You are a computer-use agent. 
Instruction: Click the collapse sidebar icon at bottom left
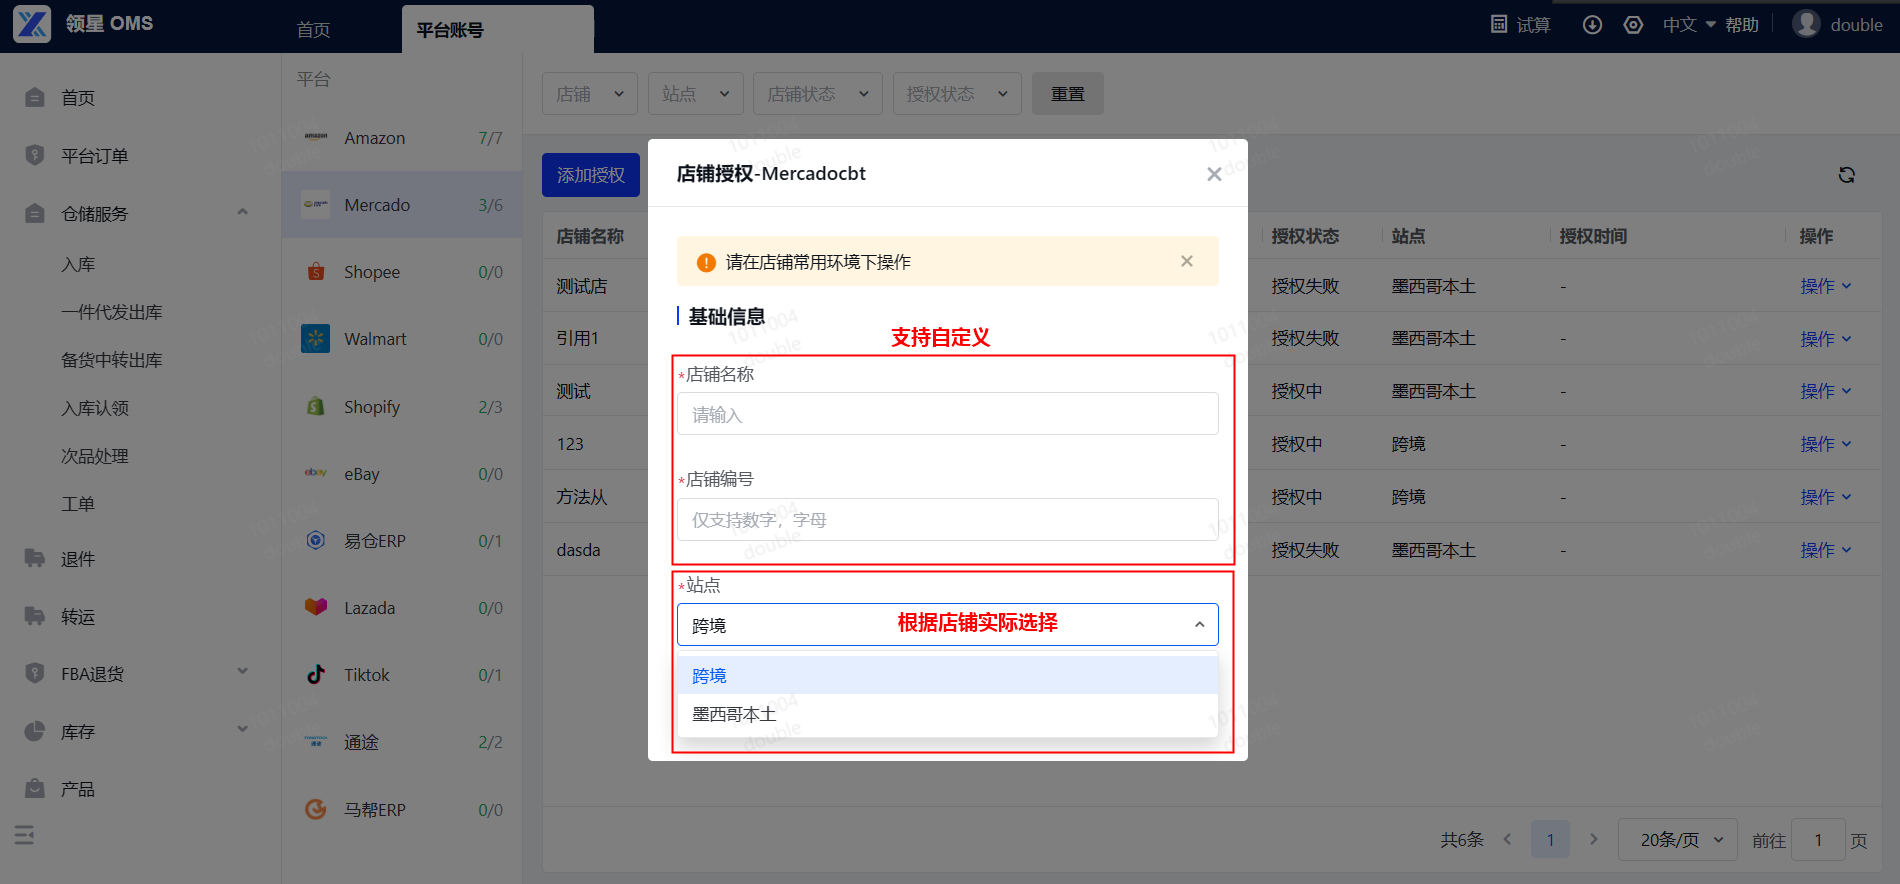(25, 835)
